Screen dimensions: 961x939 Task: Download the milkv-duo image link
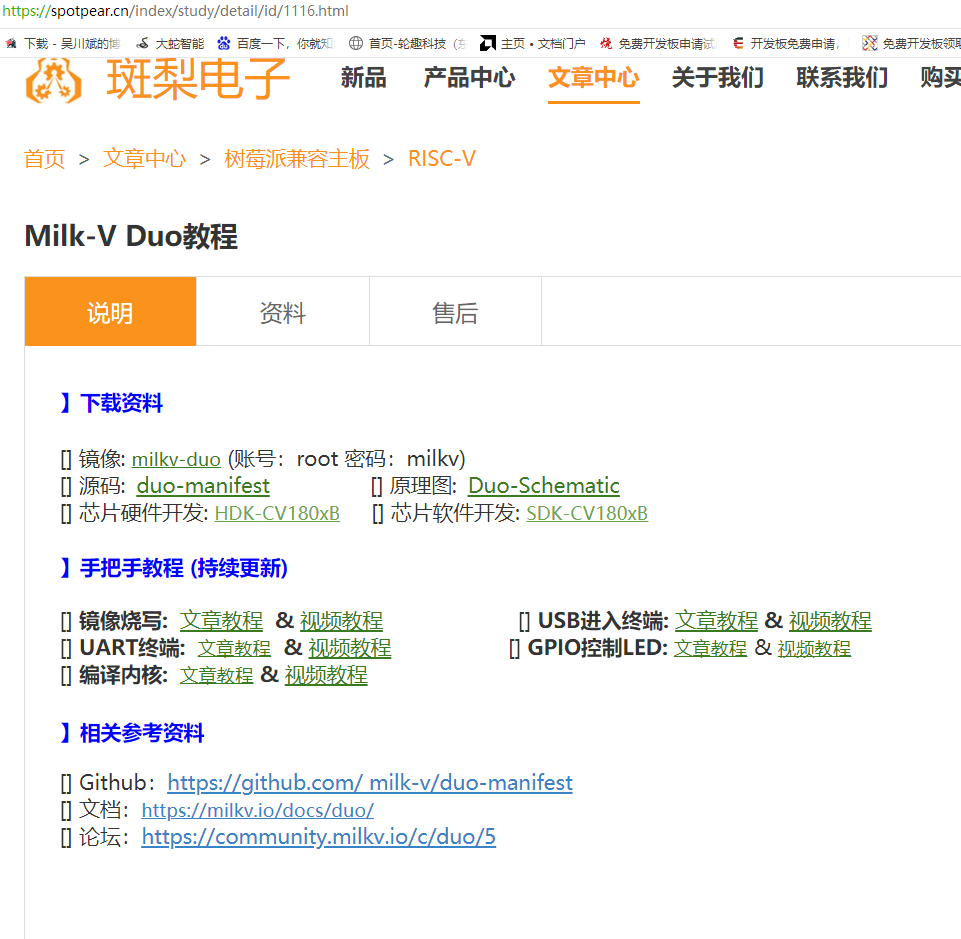176,459
